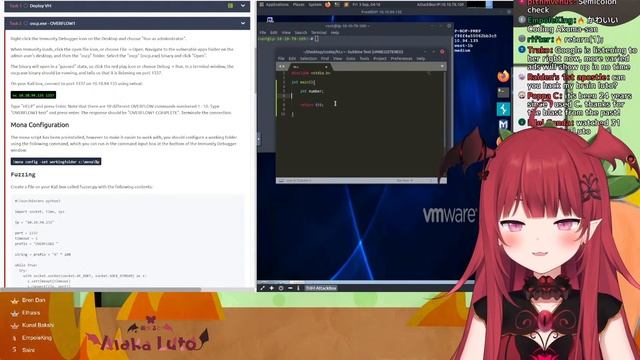Image resolution: width=640 pixels, height=360 pixels.
Task: Click the return statement line in editor
Action: click(312, 105)
